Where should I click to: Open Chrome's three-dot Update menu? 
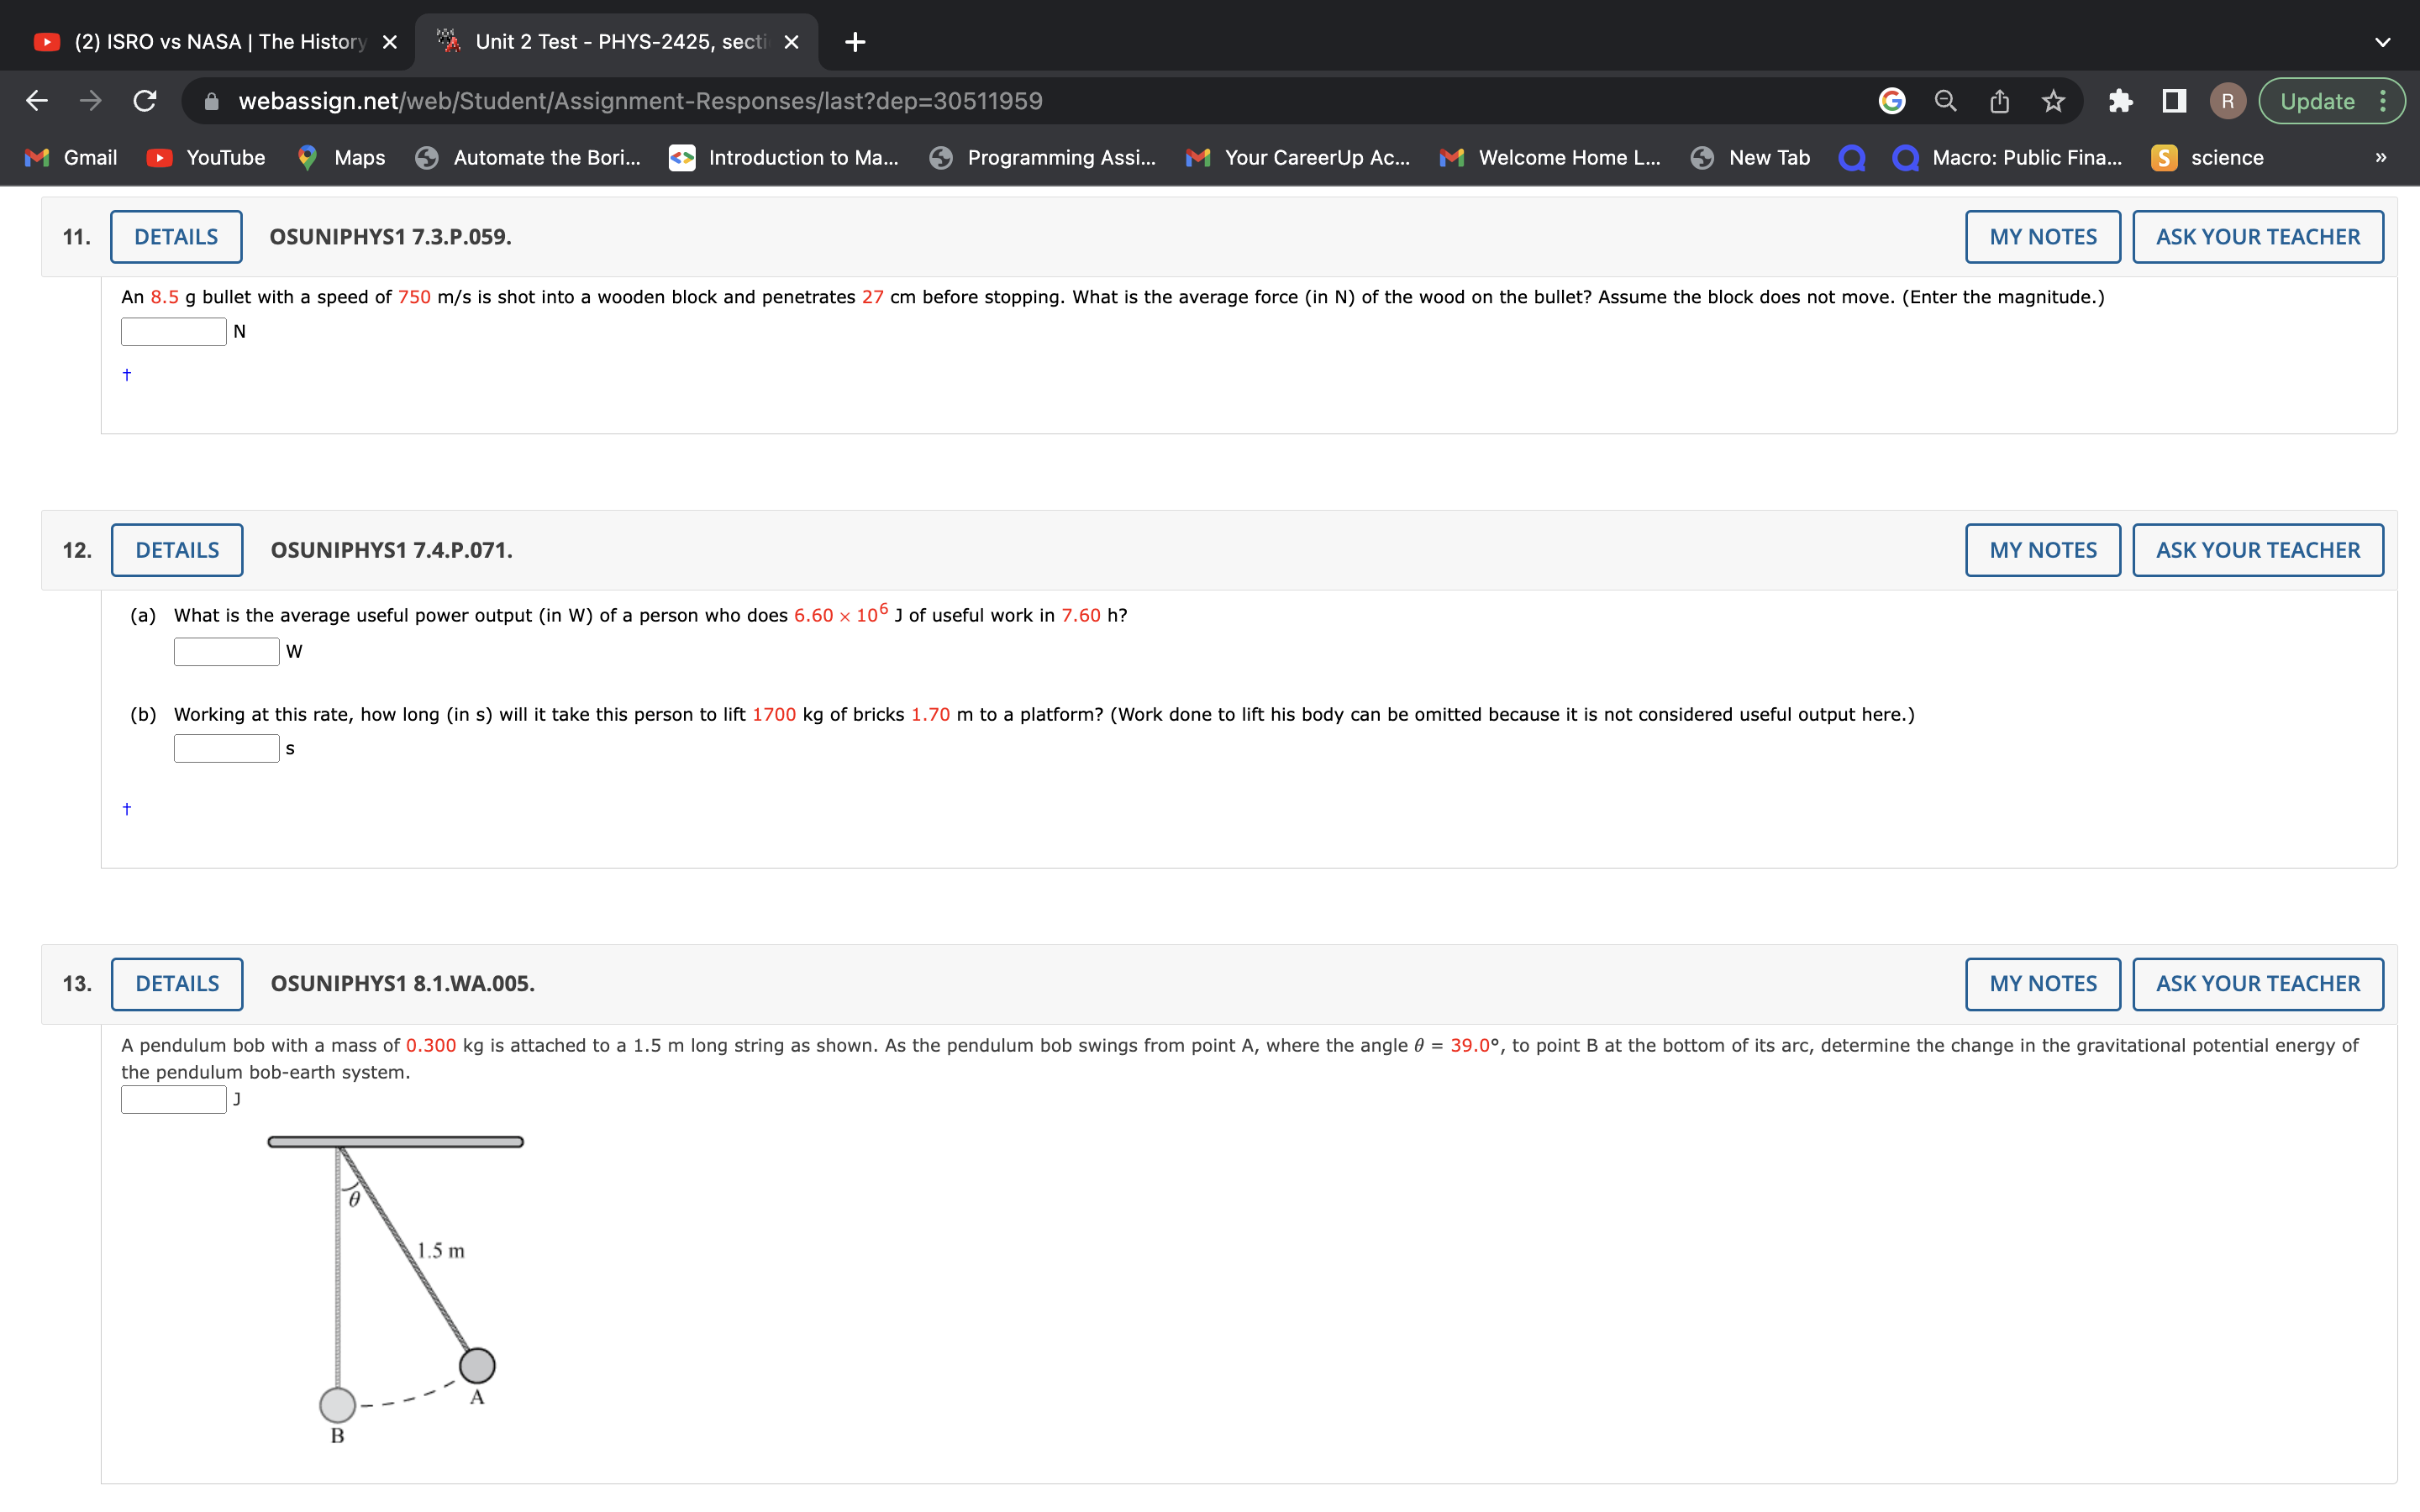pyautogui.click(x=2384, y=101)
